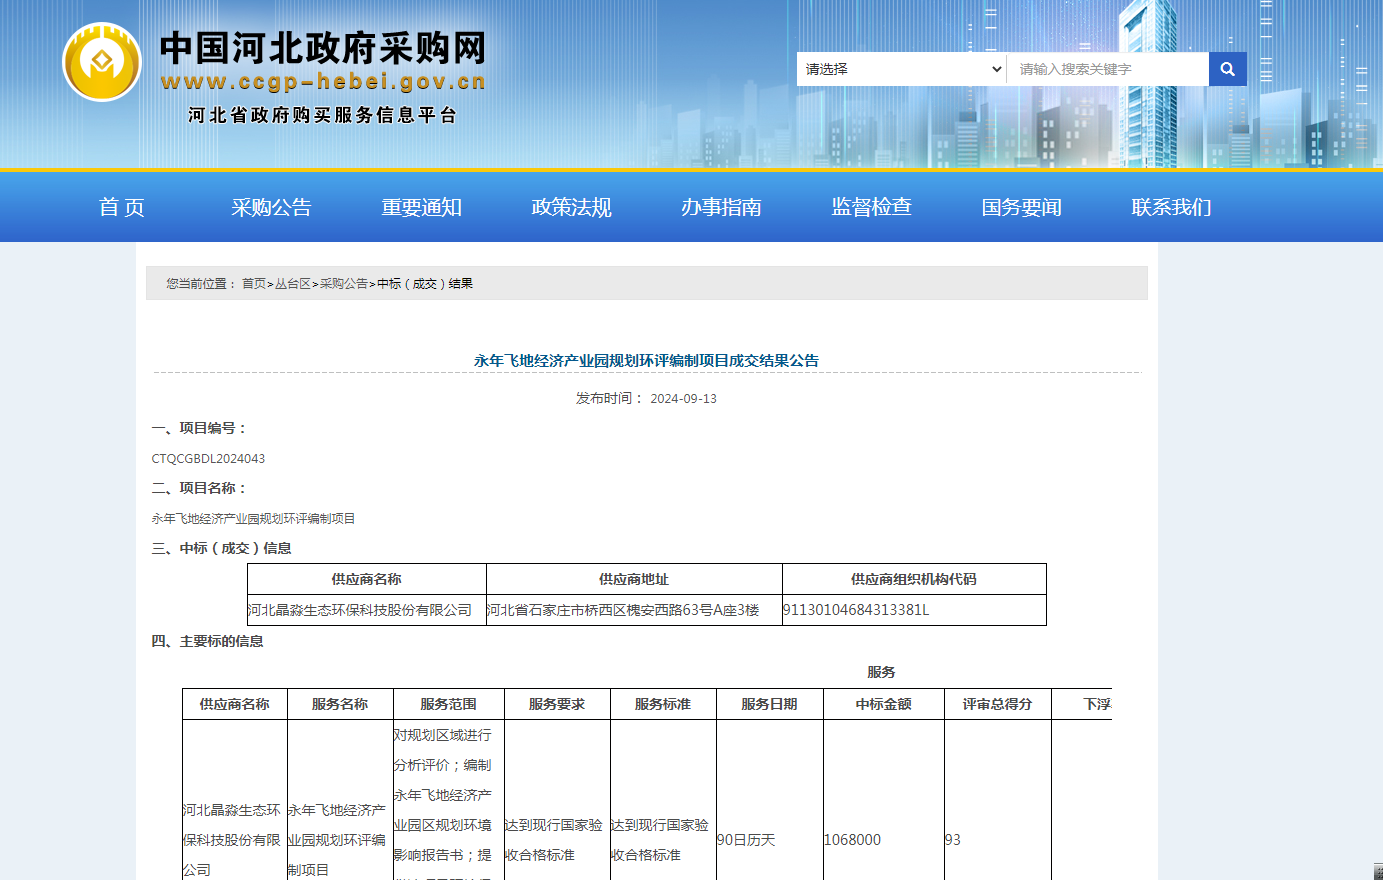Click 评审总得分 column header
The width and height of the screenshot is (1383, 880).
pos(998,704)
